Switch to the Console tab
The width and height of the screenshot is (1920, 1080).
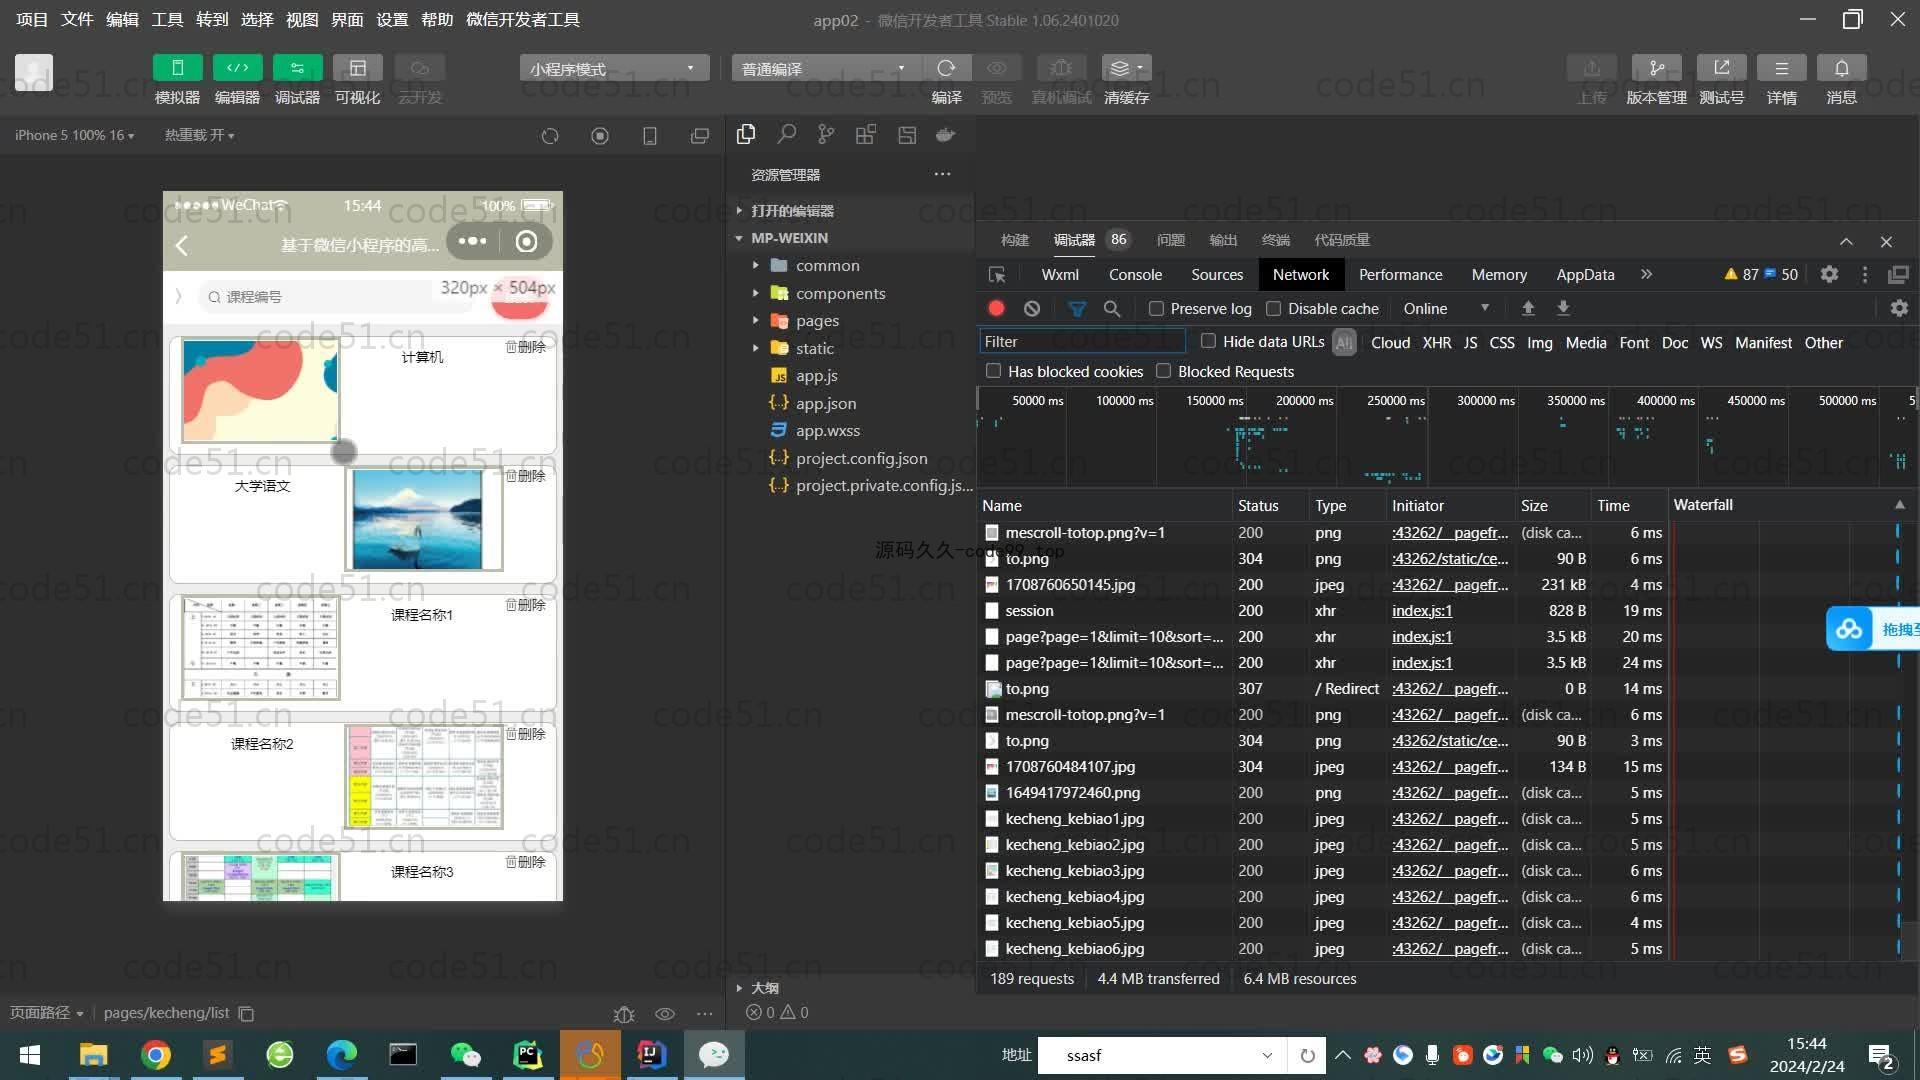tap(1135, 275)
